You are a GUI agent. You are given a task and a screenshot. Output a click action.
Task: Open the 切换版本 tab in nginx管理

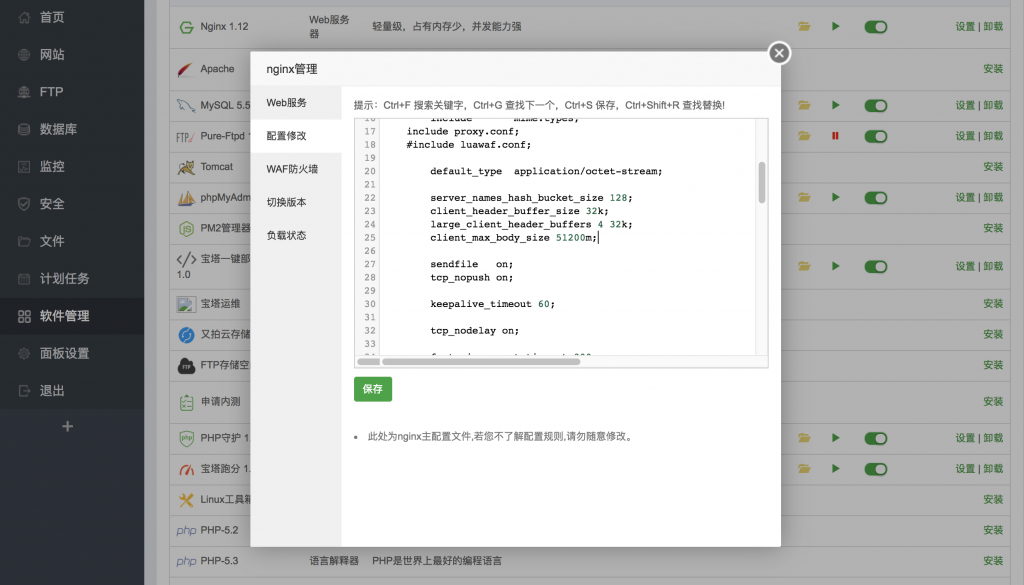(286, 202)
